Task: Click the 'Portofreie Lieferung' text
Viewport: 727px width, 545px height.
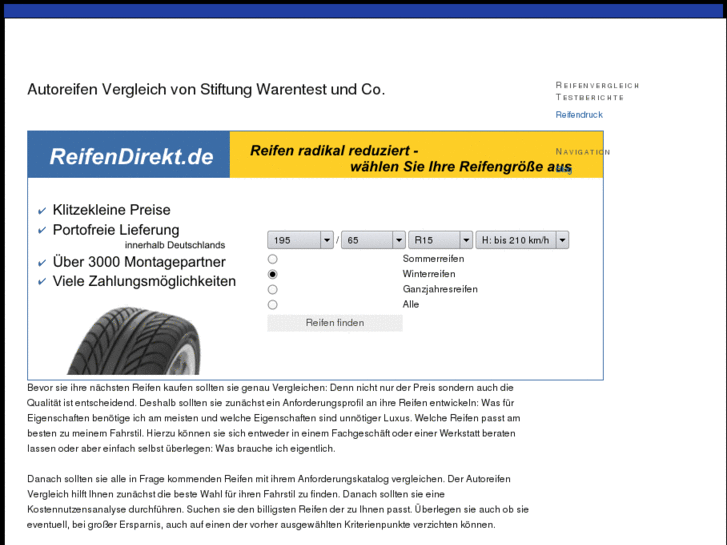Action: pyautogui.click(x=116, y=230)
